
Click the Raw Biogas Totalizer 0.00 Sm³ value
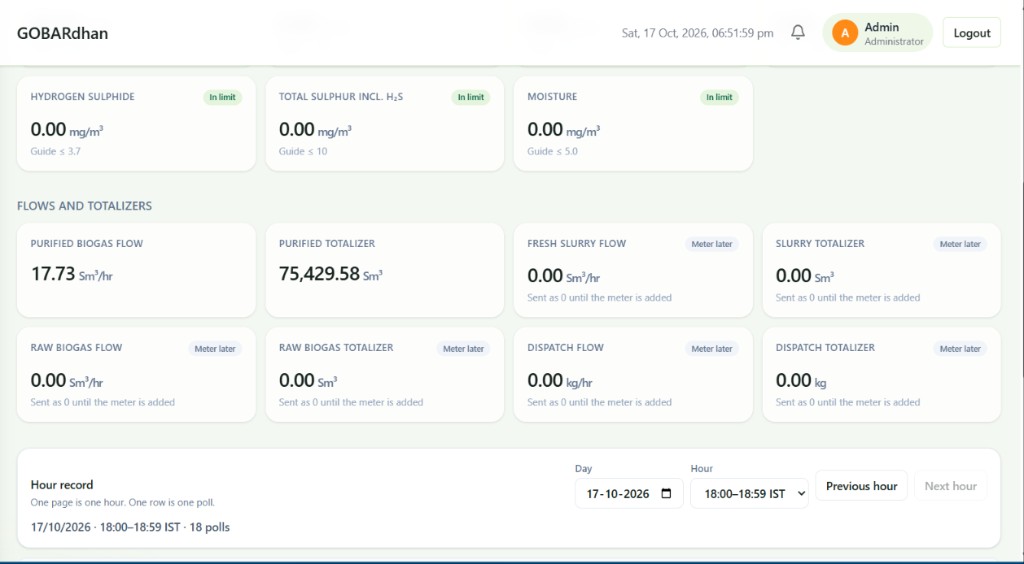pyautogui.click(x=308, y=381)
